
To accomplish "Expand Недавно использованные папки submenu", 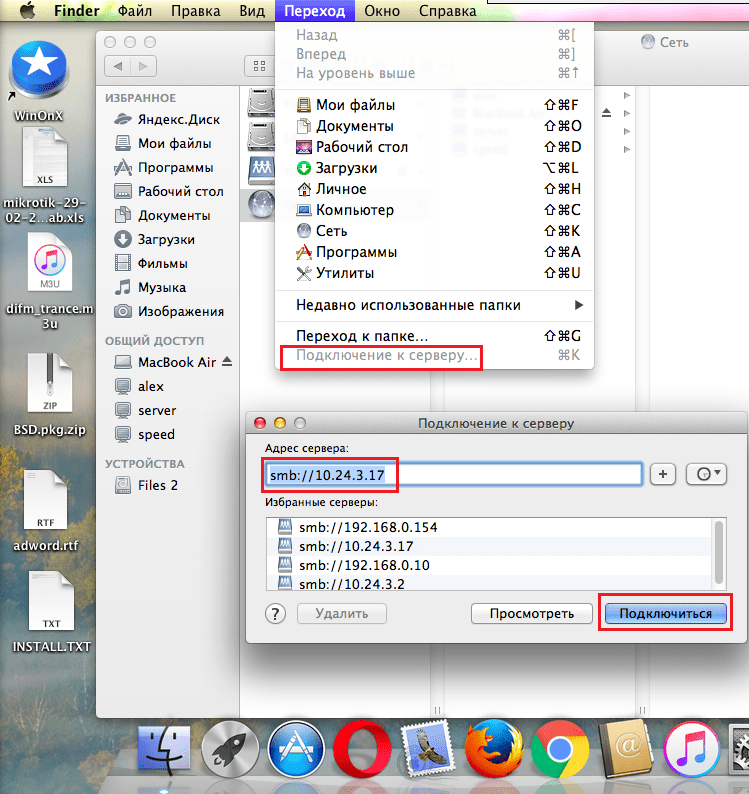I will pyautogui.click(x=435, y=305).
